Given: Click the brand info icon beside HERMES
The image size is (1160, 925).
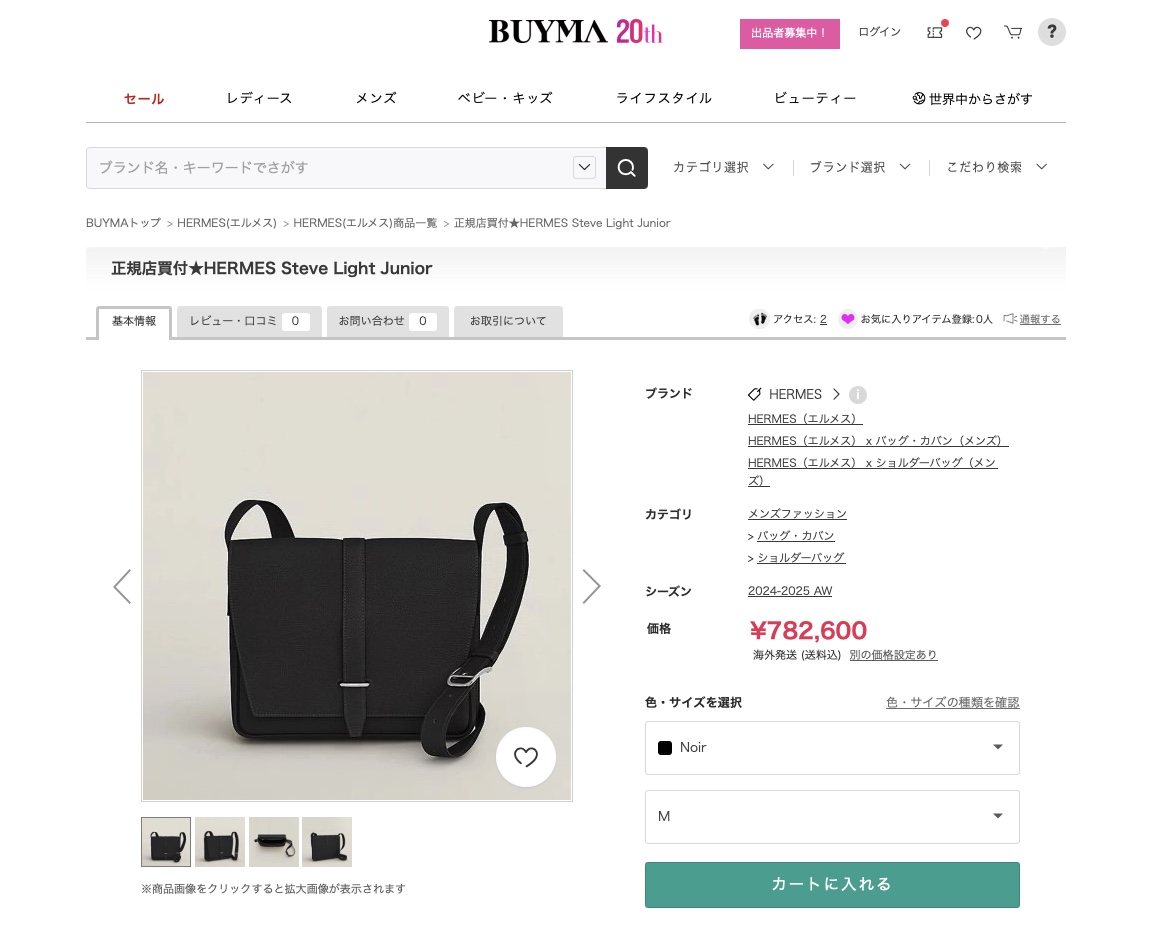Looking at the screenshot, I should pyautogui.click(x=857, y=394).
